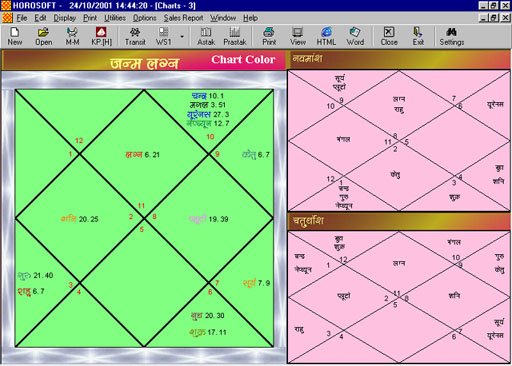Open the Settings binoculars icon
This screenshot has height=366, width=512.
(452, 36)
